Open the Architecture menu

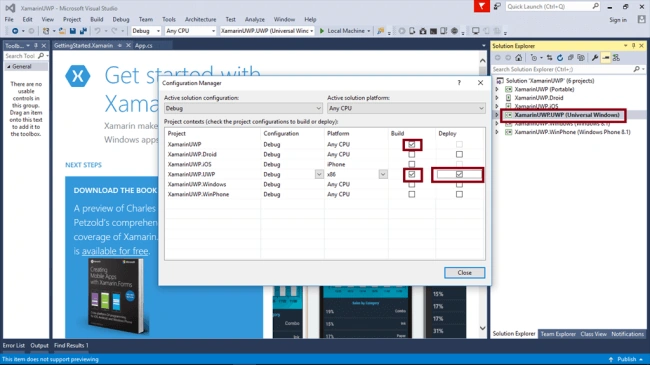click(x=201, y=19)
